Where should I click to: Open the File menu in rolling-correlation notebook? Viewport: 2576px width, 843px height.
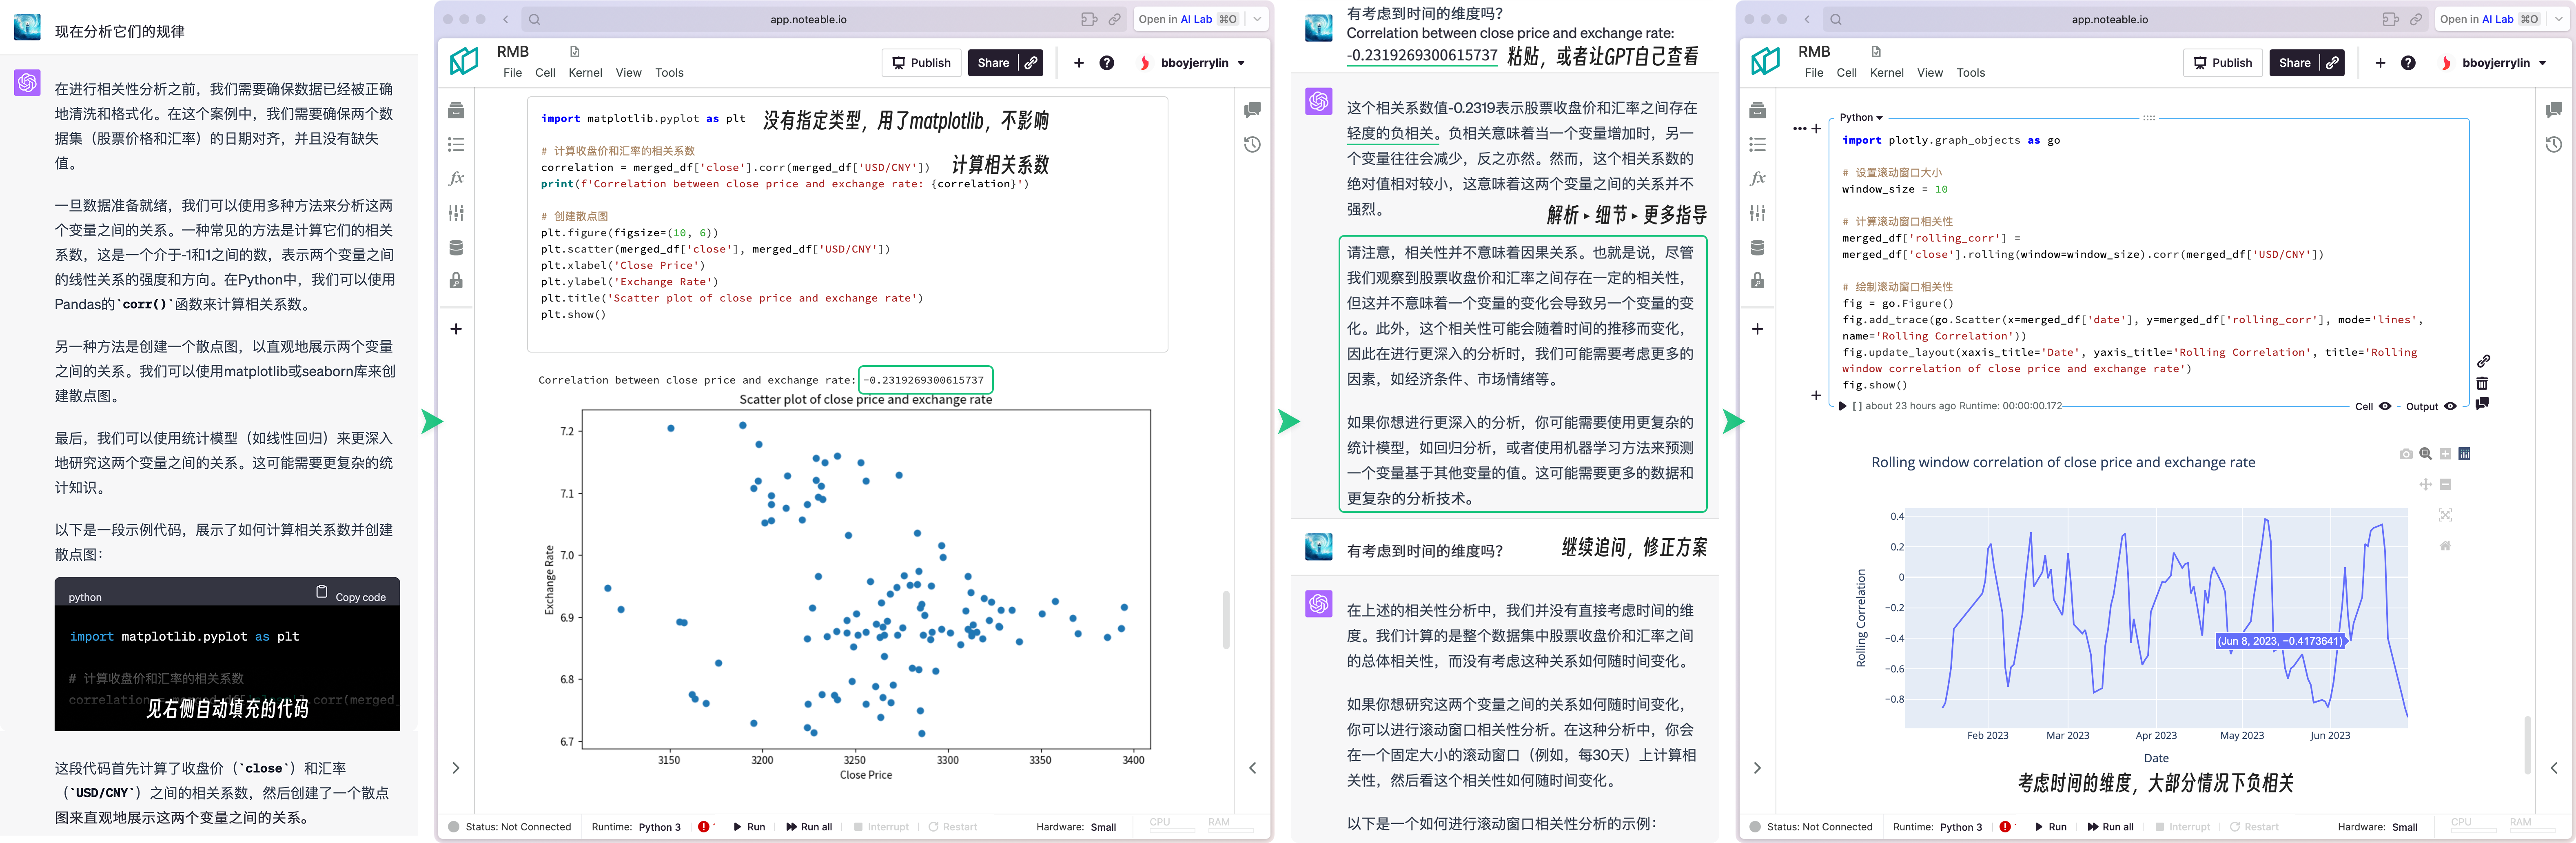click(1814, 73)
